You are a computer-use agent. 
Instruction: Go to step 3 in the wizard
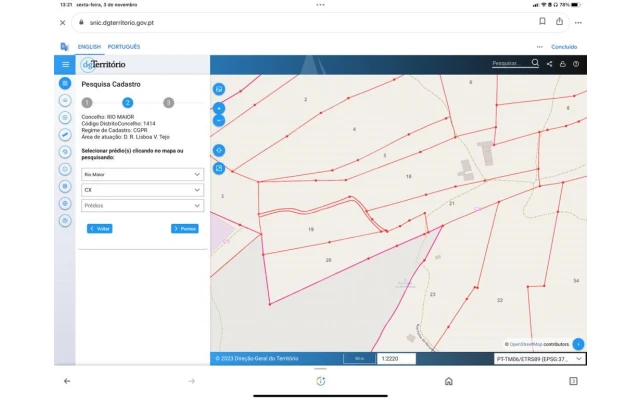(x=168, y=102)
